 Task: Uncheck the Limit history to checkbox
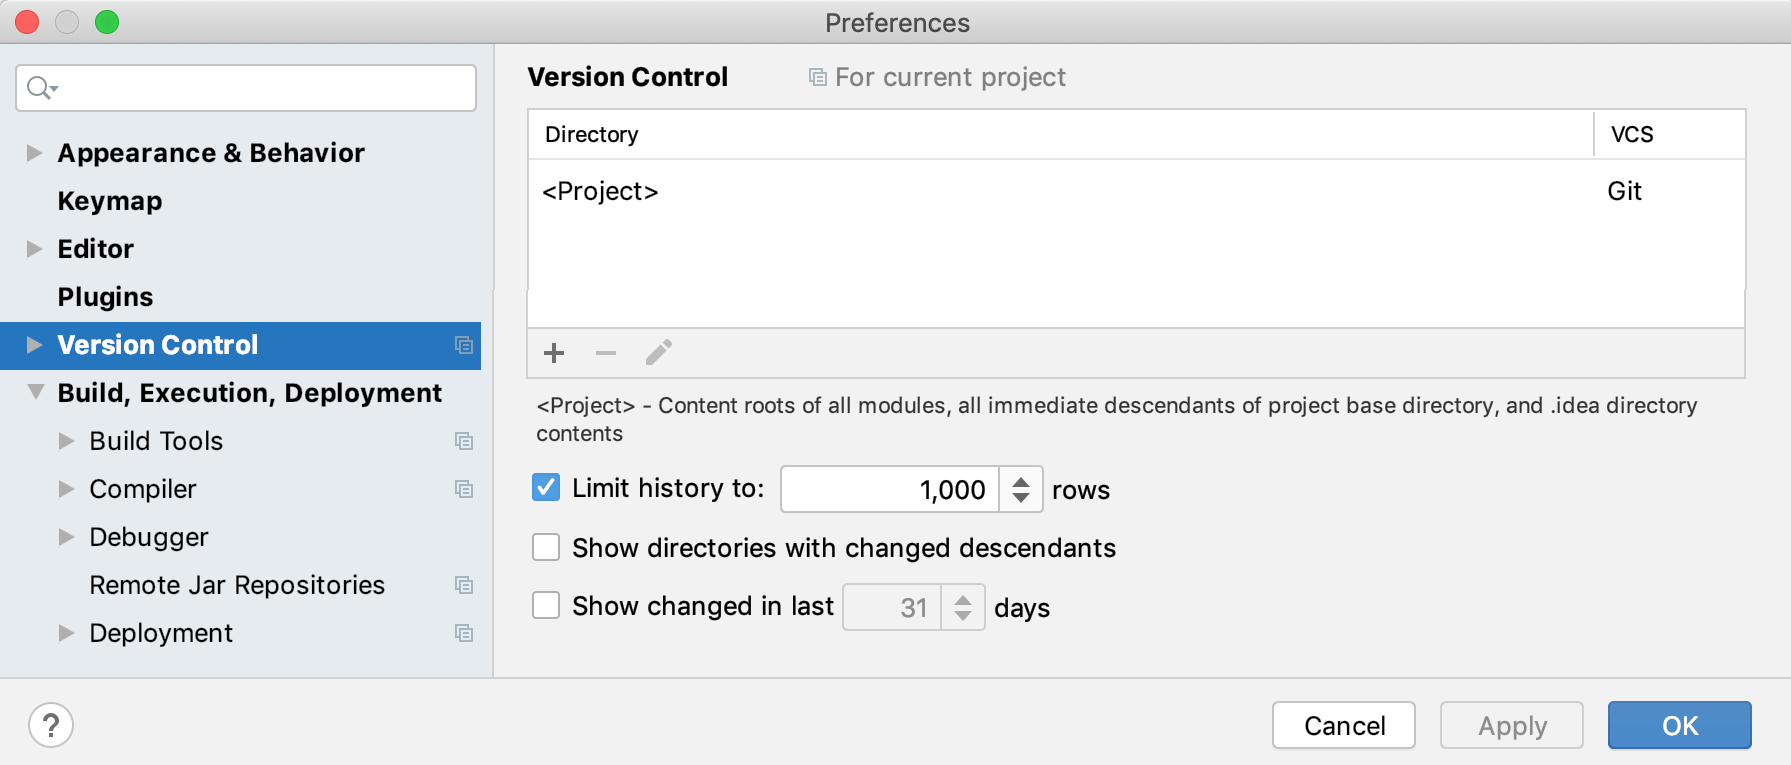[546, 488]
